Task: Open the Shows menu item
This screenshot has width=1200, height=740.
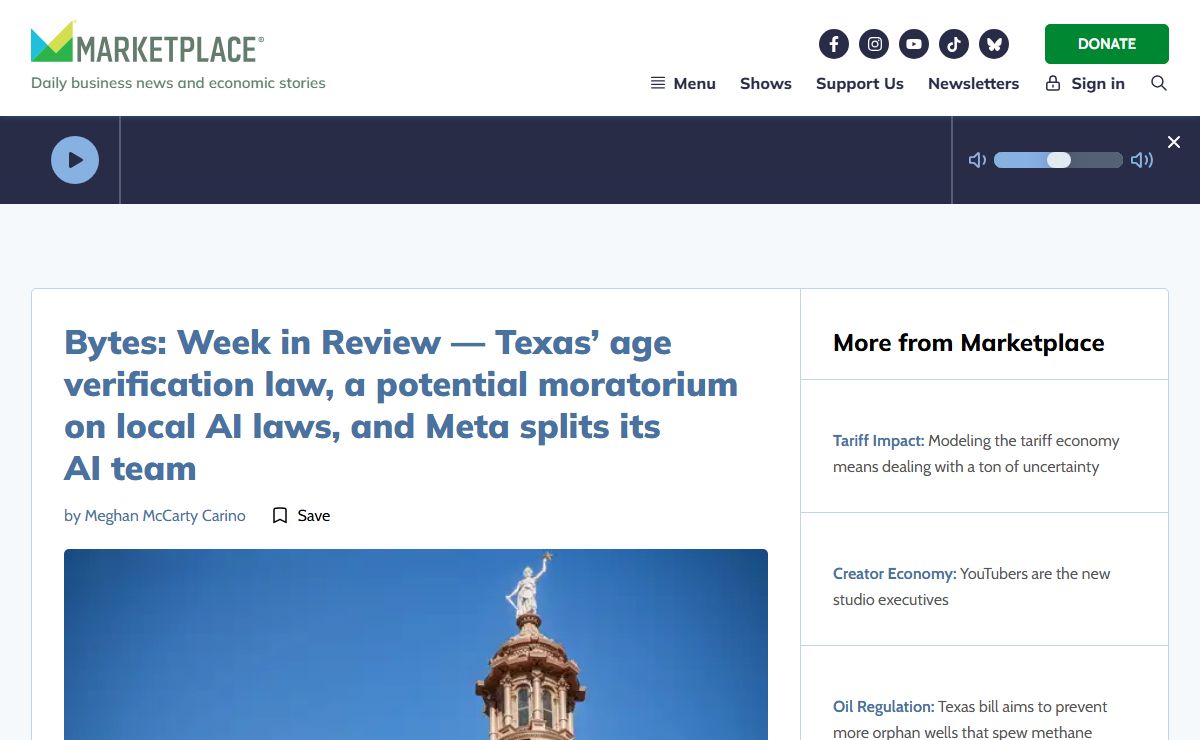Action: pos(766,83)
